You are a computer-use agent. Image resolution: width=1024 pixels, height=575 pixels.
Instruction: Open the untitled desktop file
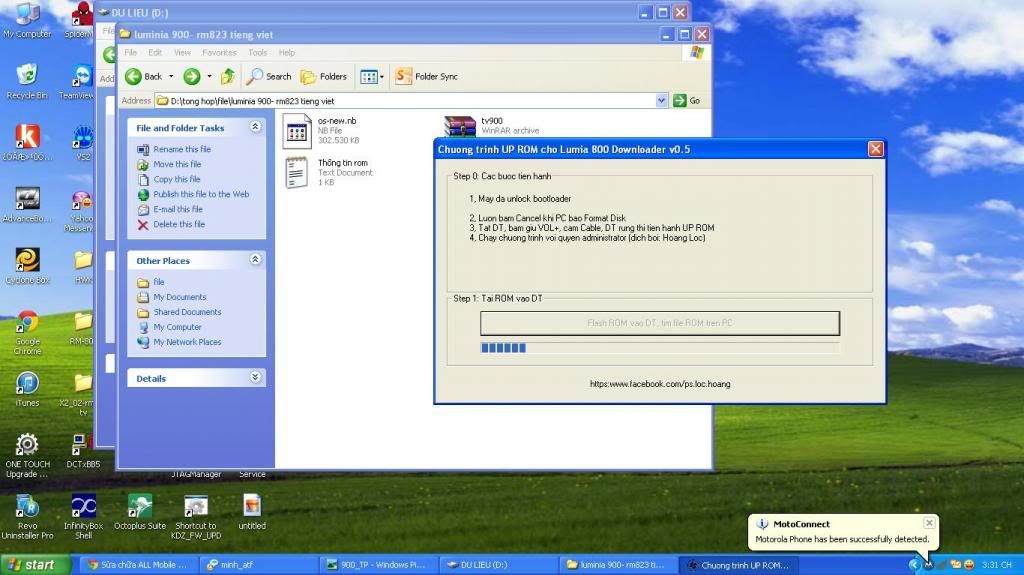pyautogui.click(x=252, y=512)
